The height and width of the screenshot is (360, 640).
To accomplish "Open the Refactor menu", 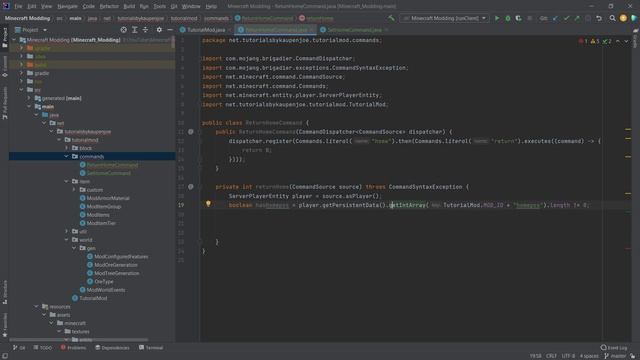I will click(x=109, y=6).
